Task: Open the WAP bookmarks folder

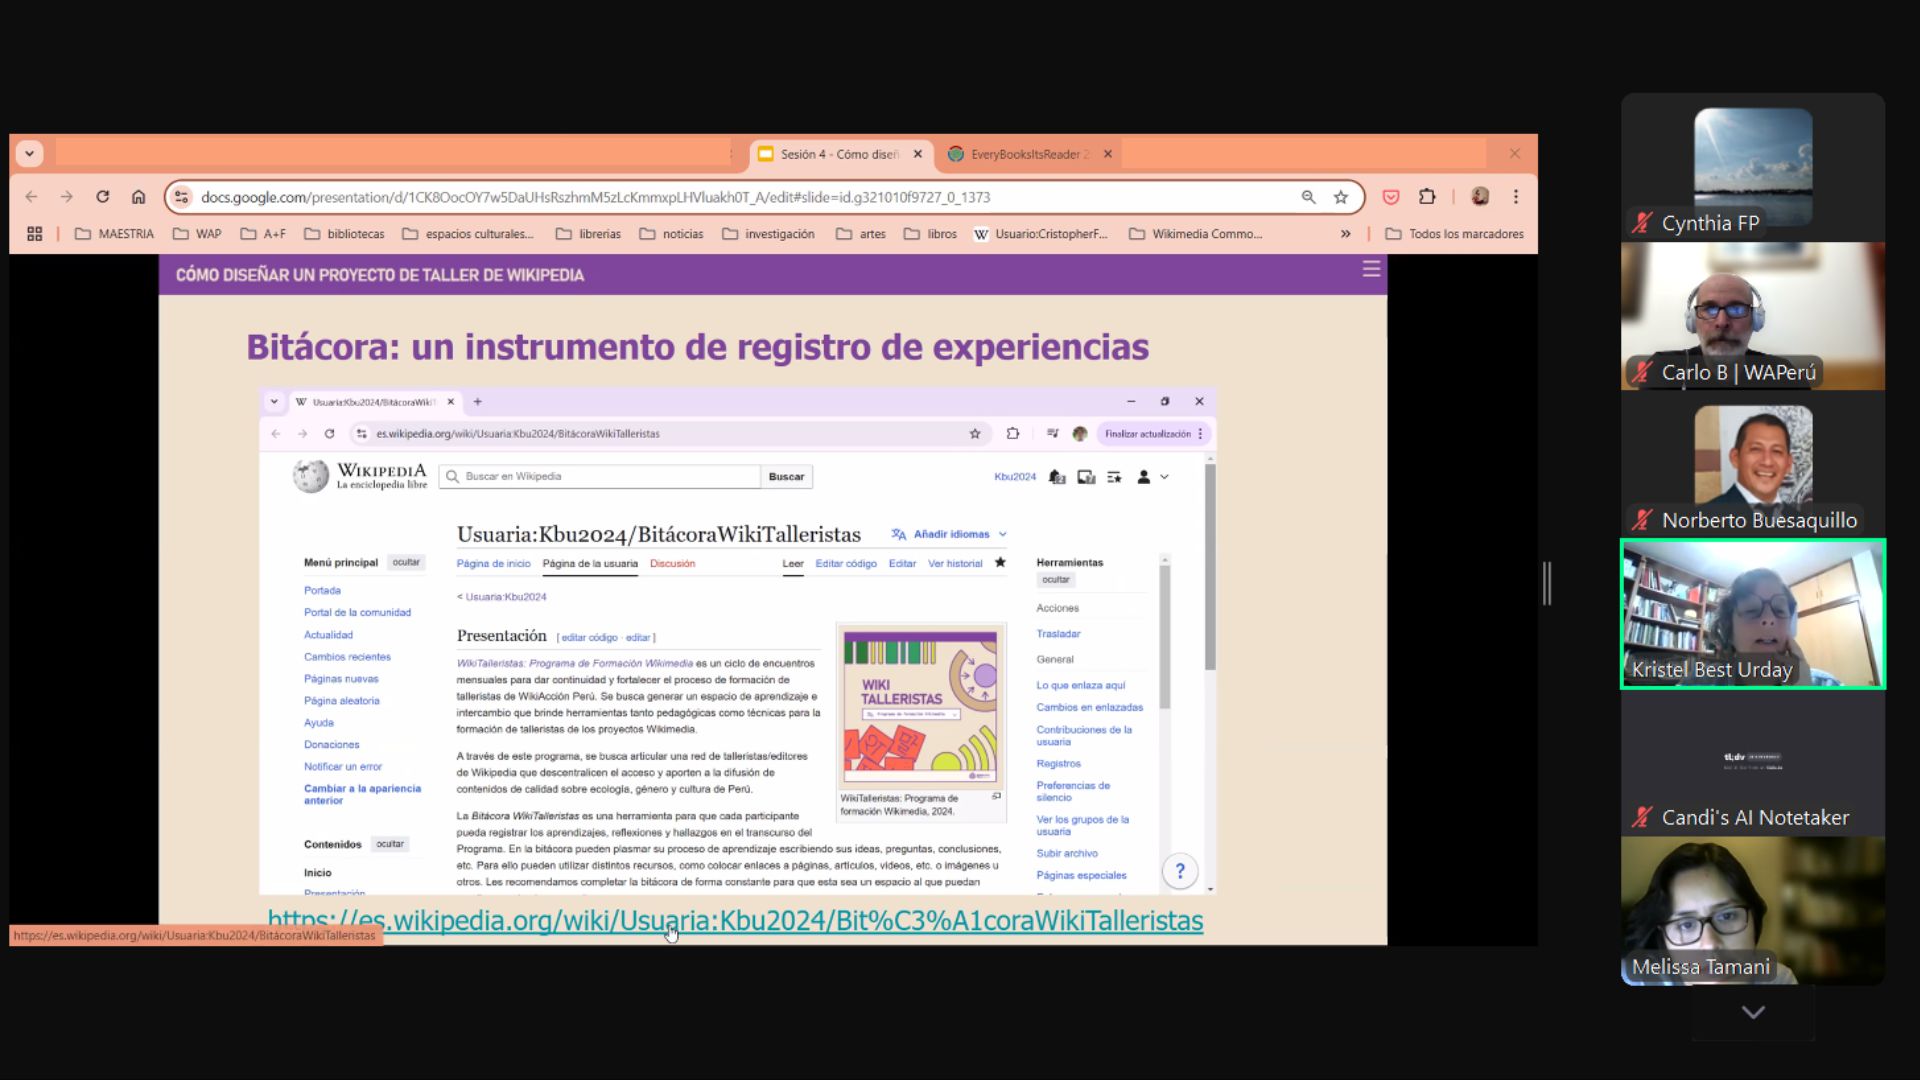Action: click(197, 234)
